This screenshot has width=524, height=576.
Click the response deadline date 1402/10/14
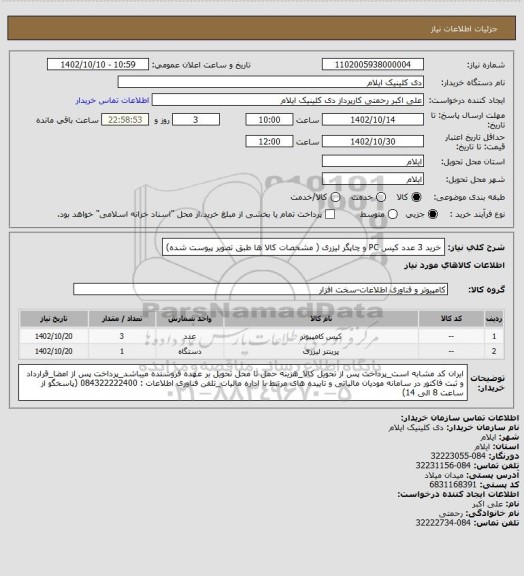pos(373,120)
